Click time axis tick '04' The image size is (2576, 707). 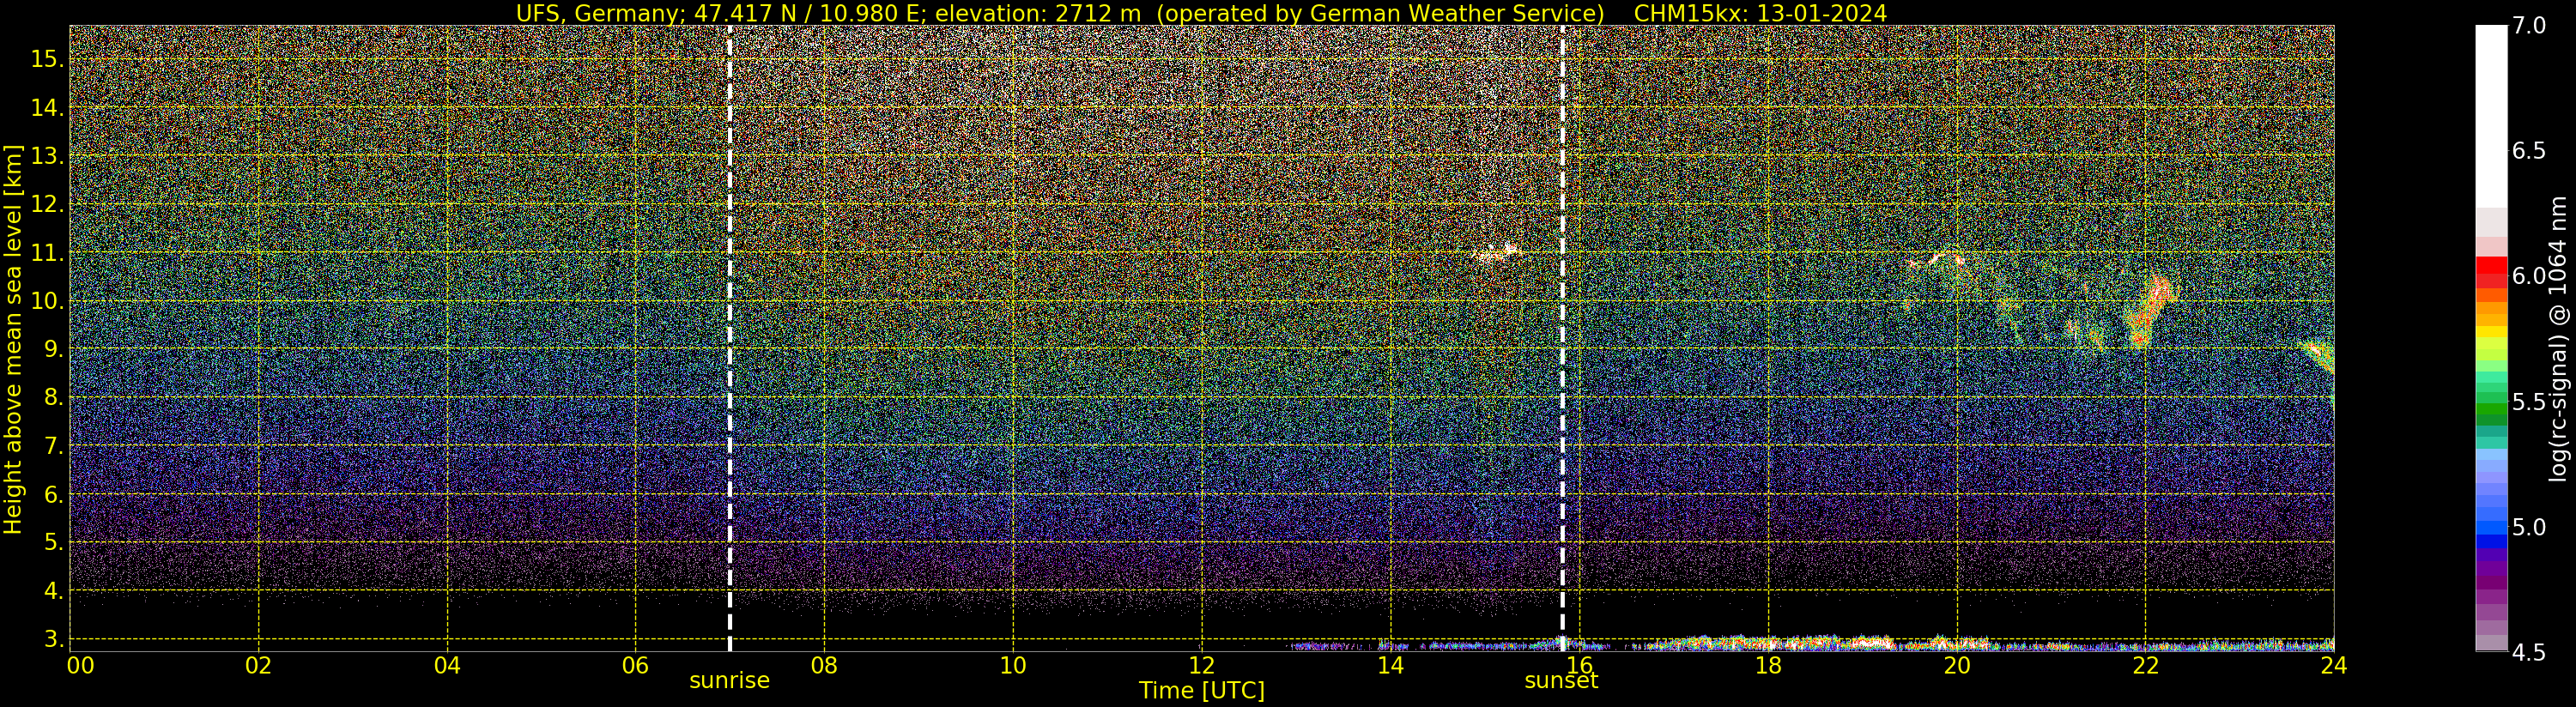pyautogui.click(x=447, y=666)
